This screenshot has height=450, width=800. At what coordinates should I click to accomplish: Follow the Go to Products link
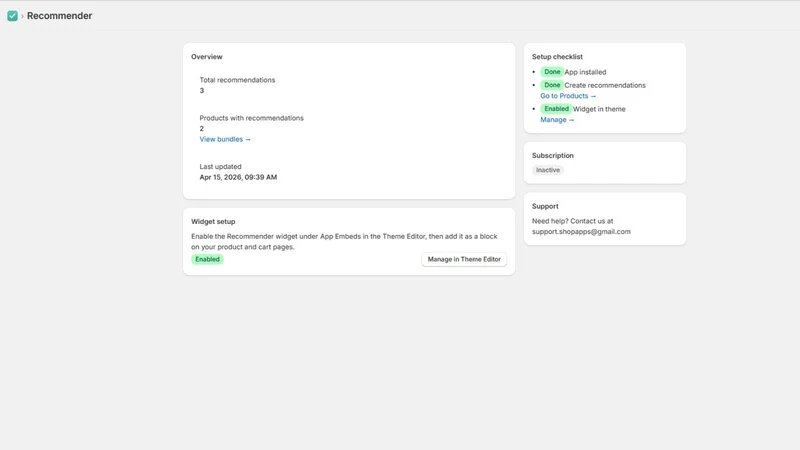point(568,96)
